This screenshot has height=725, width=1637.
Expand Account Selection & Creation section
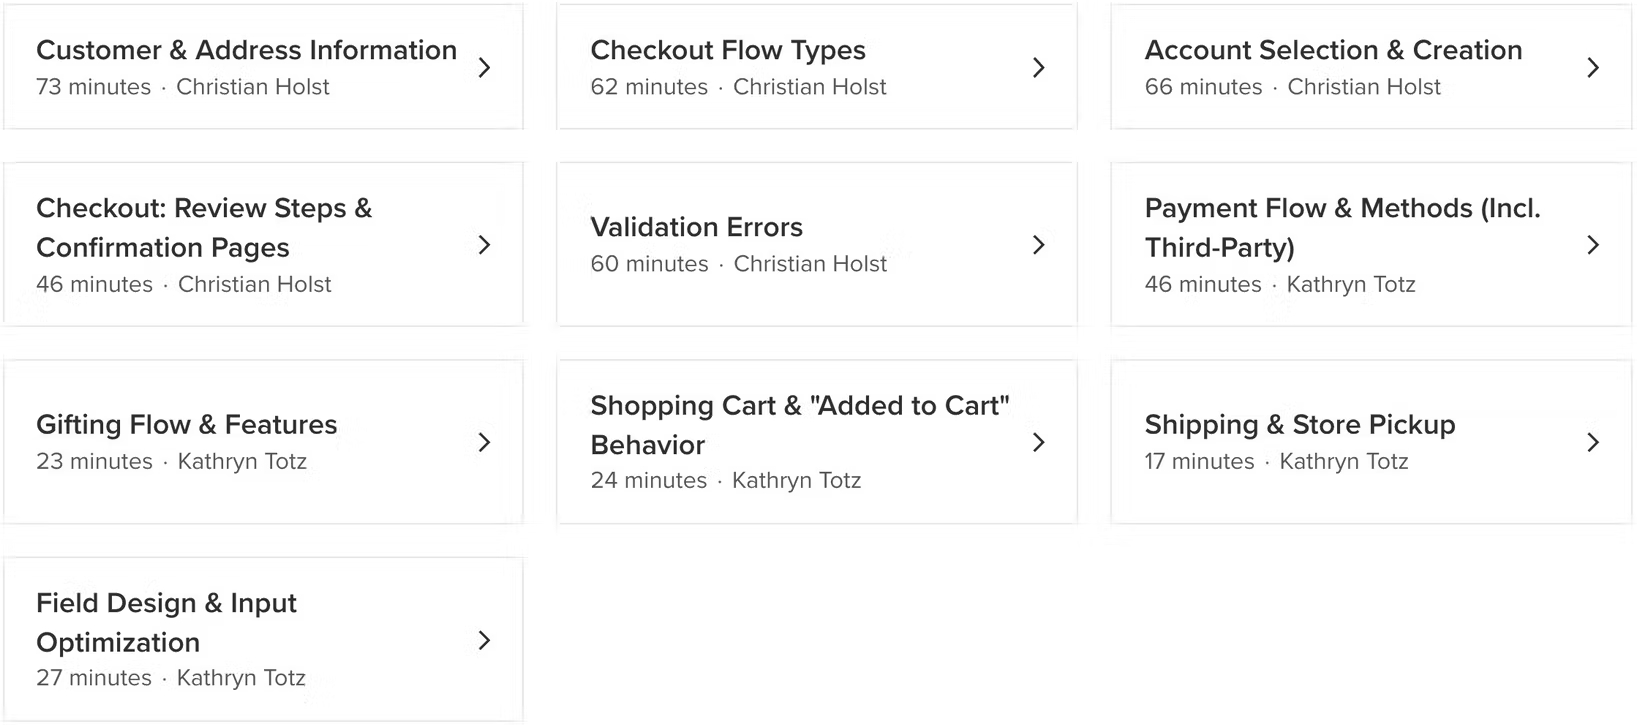(1595, 67)
